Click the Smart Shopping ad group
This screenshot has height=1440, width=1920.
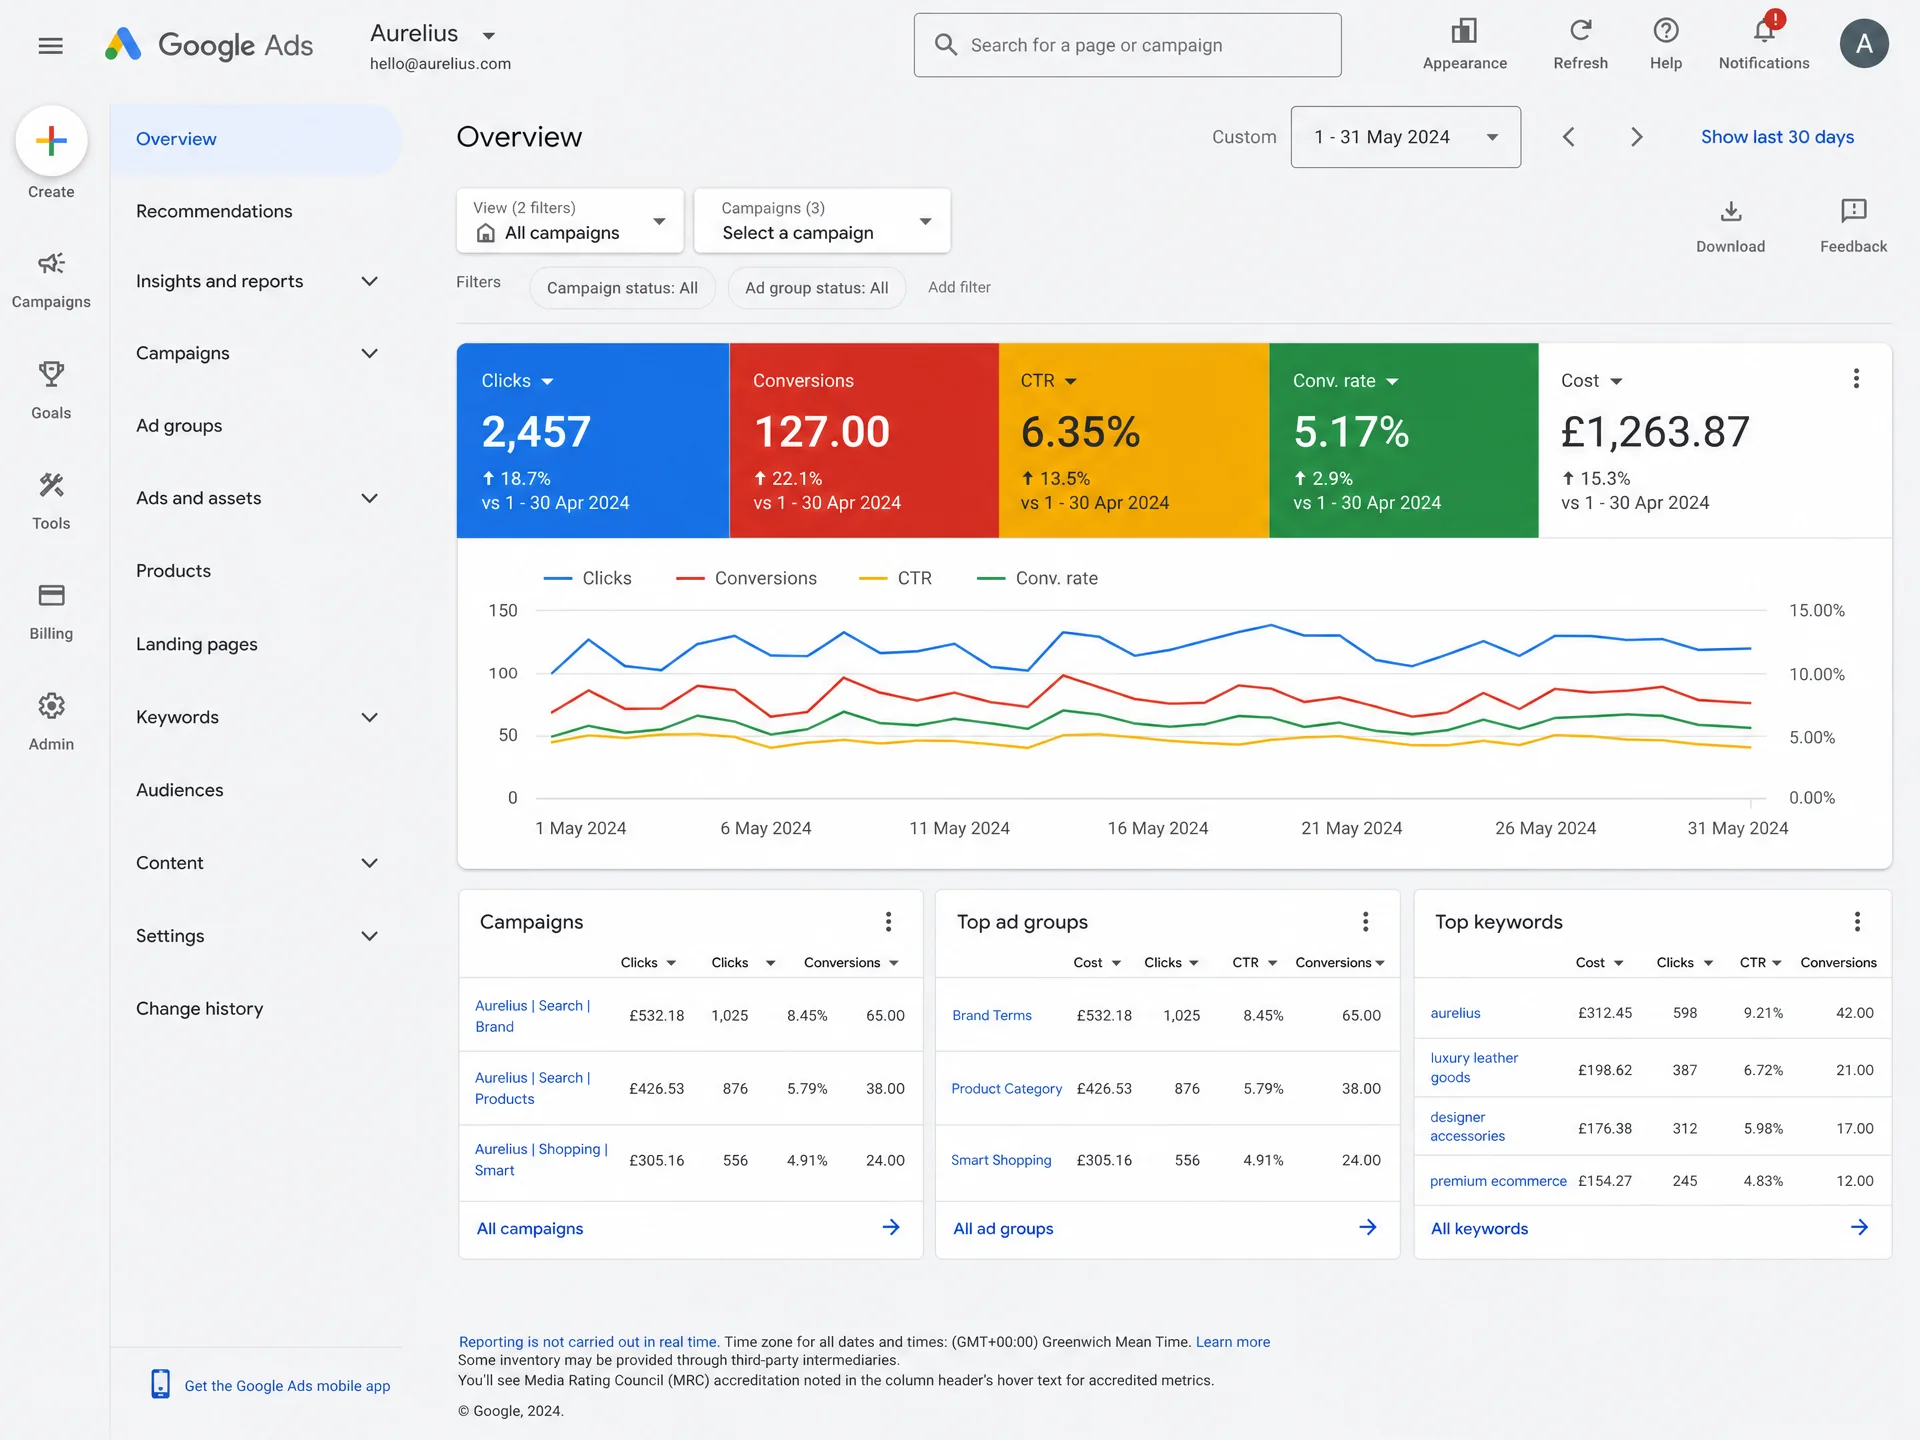pyautogui.click(x=1001, y=1160)
